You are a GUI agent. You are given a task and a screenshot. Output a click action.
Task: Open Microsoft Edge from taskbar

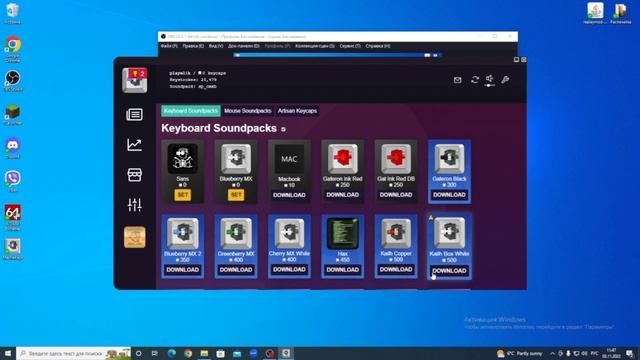point(172,353)
